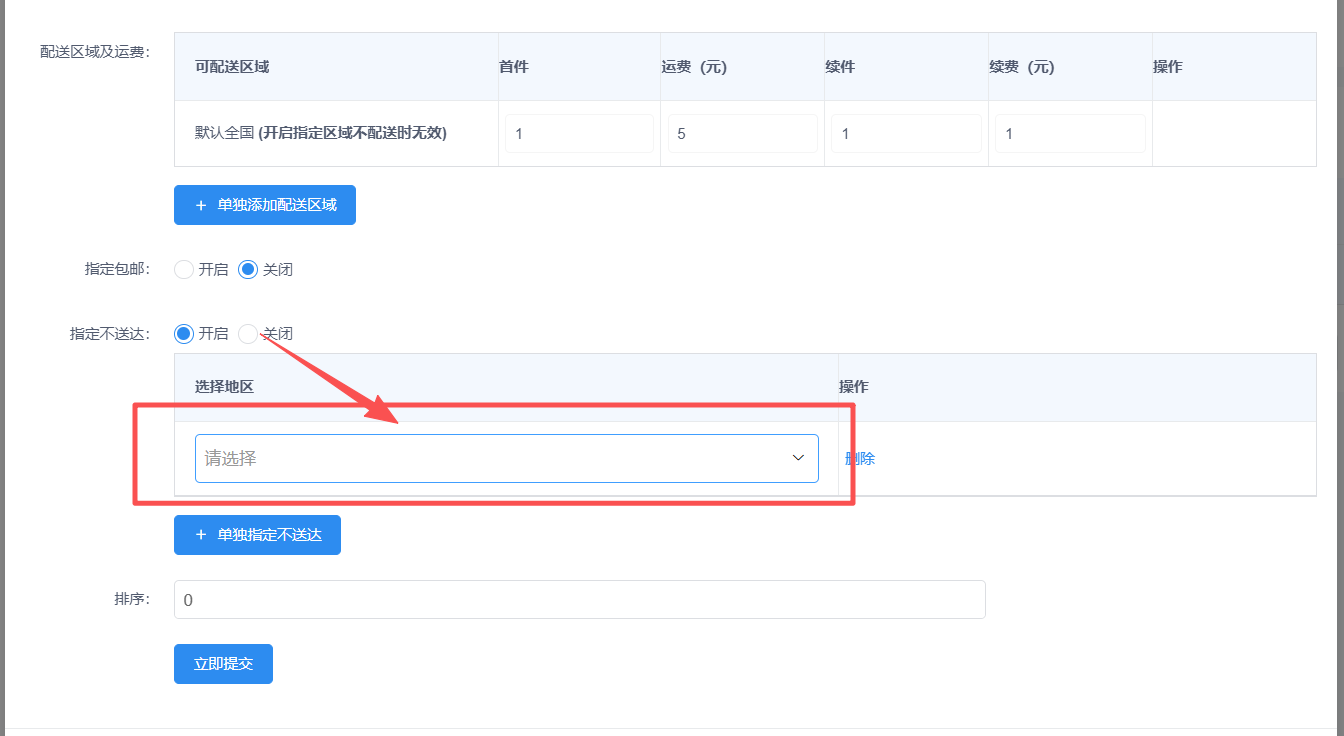This screenshot has width=1344, height=736.
Task: Click the plus icon on 单独添加配送区域
Action: [201, 205]
